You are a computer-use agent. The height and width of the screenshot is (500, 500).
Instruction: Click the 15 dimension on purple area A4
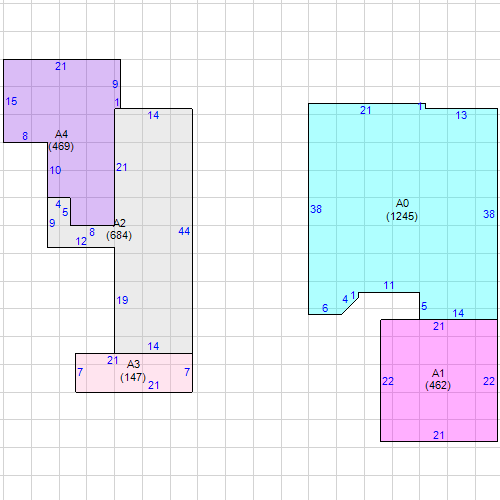tap(11, 101)
